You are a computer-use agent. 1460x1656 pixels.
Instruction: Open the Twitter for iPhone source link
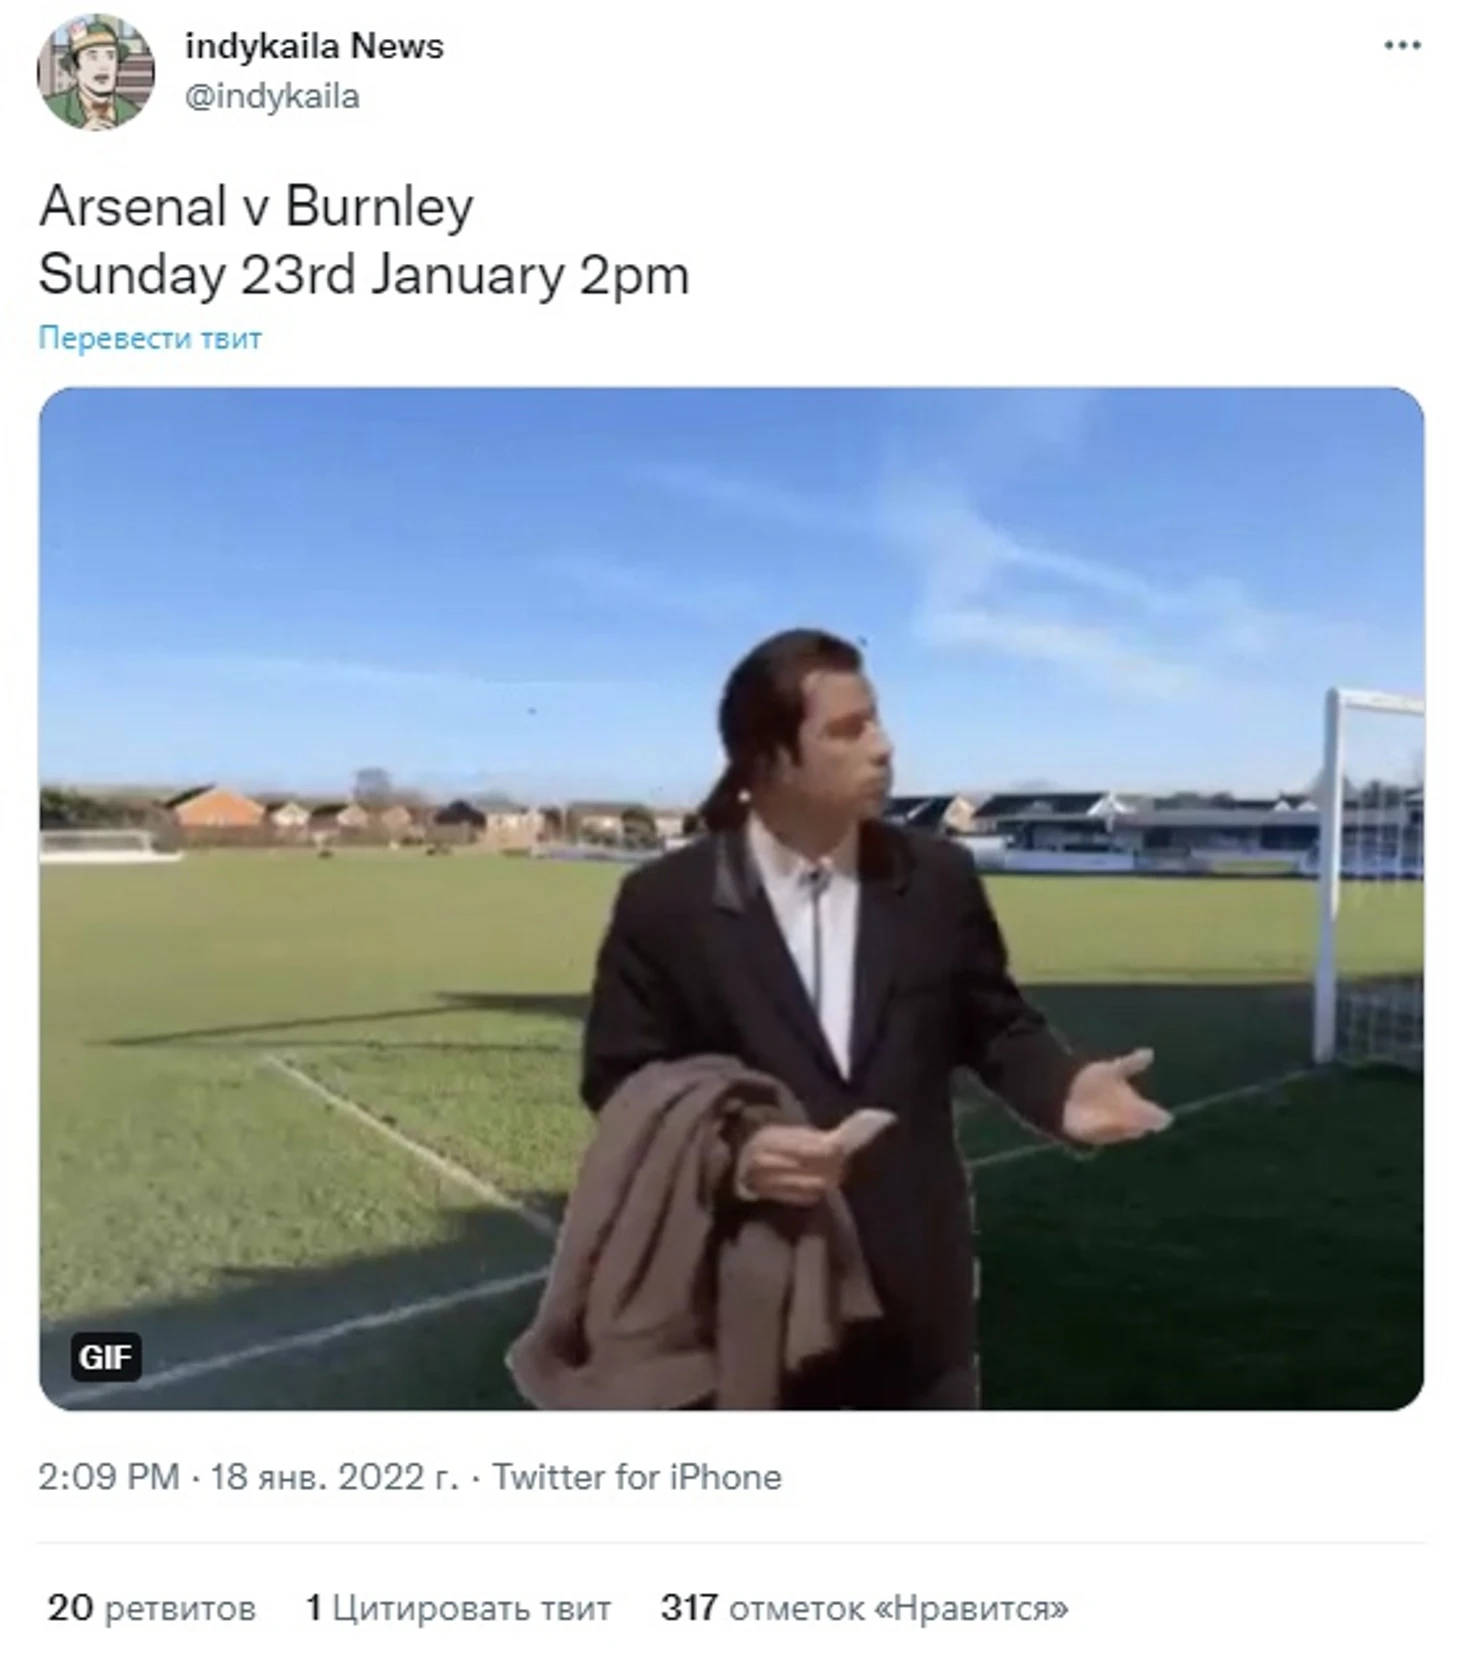pos(637,1477)
